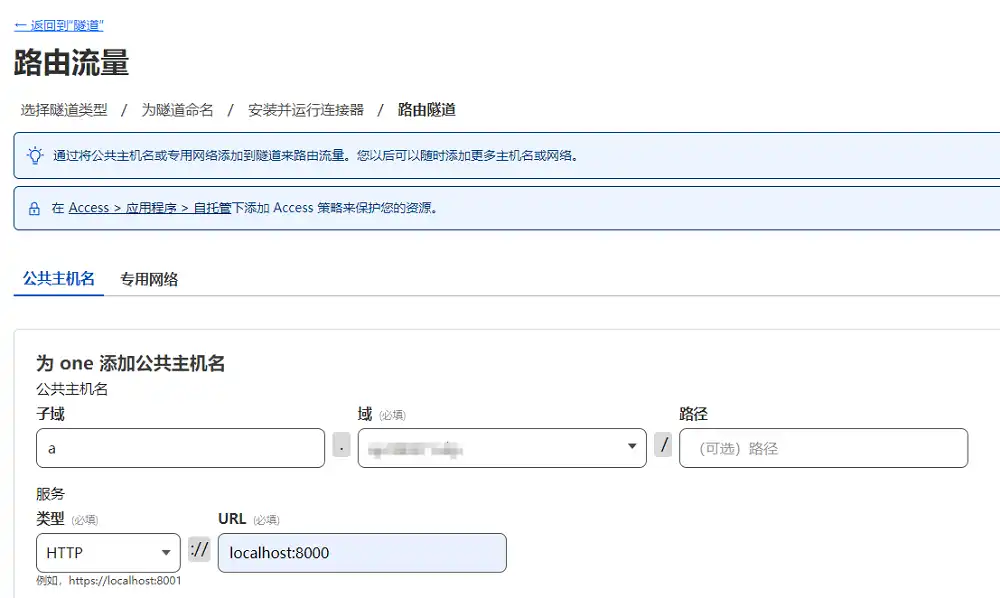The width and height of the screenshot is (1000, 598).
Task: Switch to the 专用网络 tab
Action: click(x=149, y=279)
